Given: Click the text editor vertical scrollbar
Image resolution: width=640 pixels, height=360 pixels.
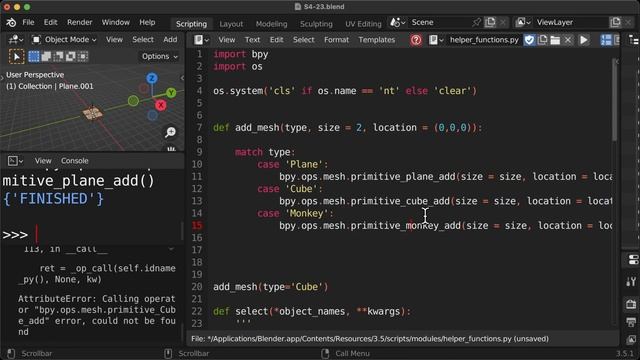Looking at the screenshot, I should (x=614, y=100).
